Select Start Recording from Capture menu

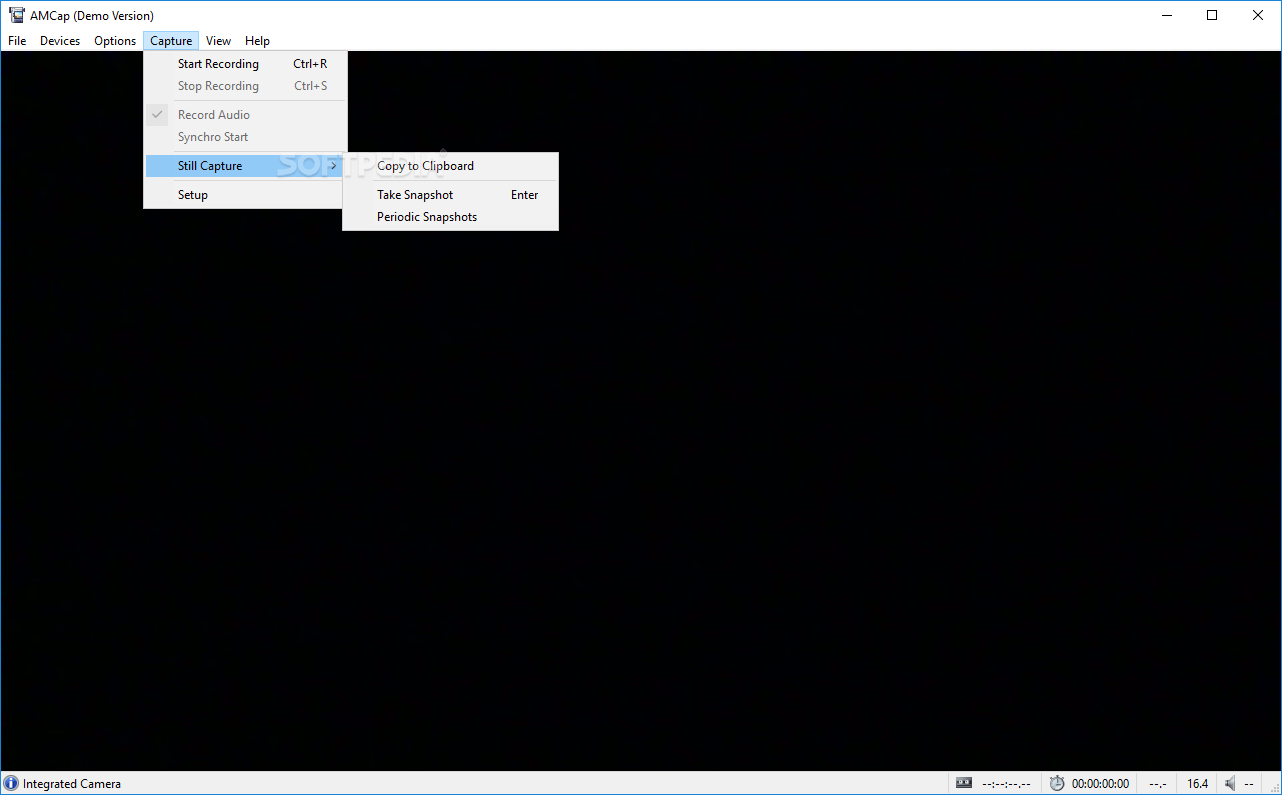click(218, 63)
